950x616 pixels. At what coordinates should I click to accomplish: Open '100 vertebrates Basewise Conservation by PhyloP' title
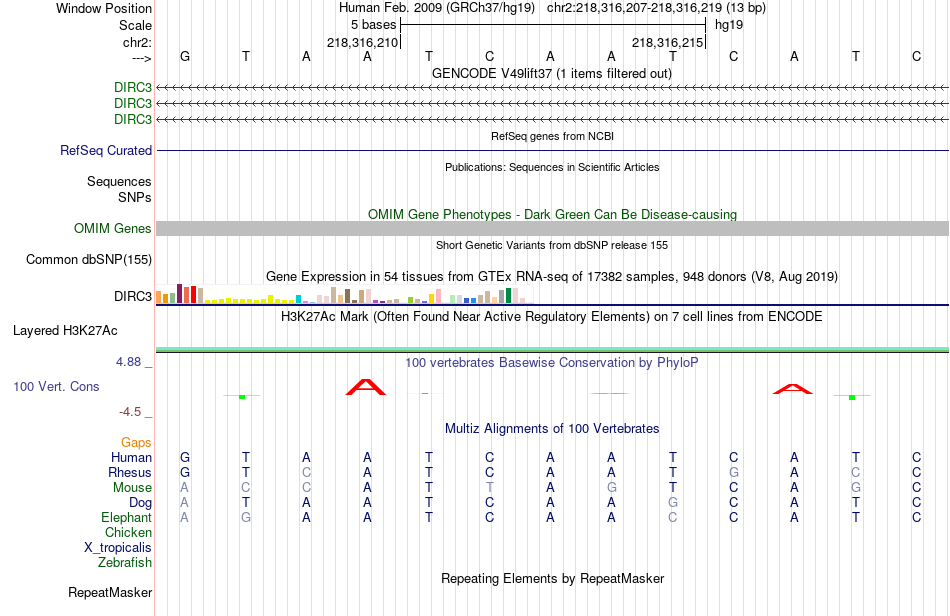(x=552, y=363)
